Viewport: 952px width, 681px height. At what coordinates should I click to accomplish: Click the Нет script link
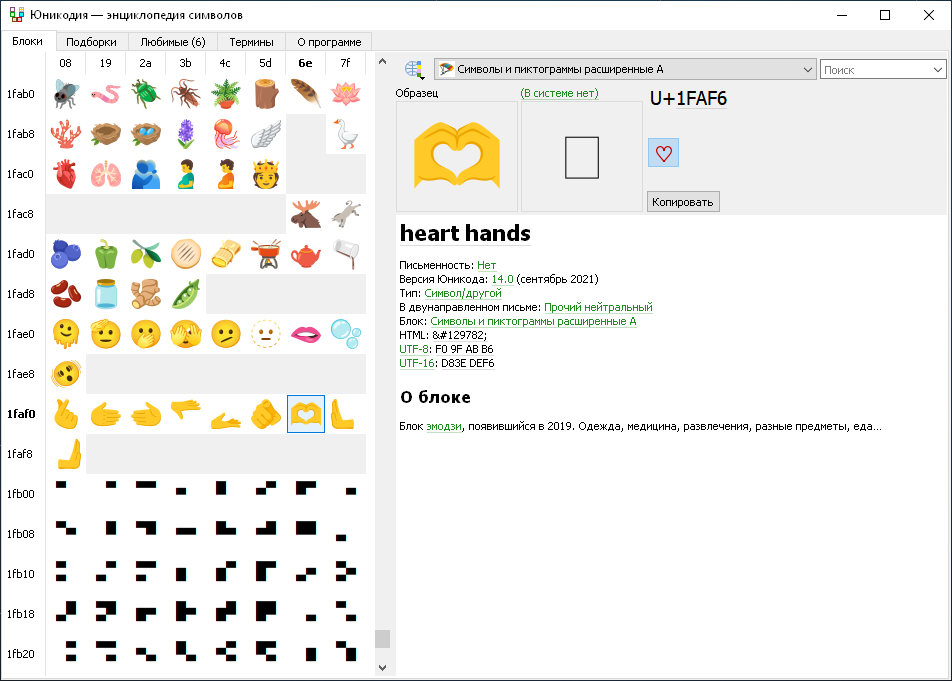(486, 265)
